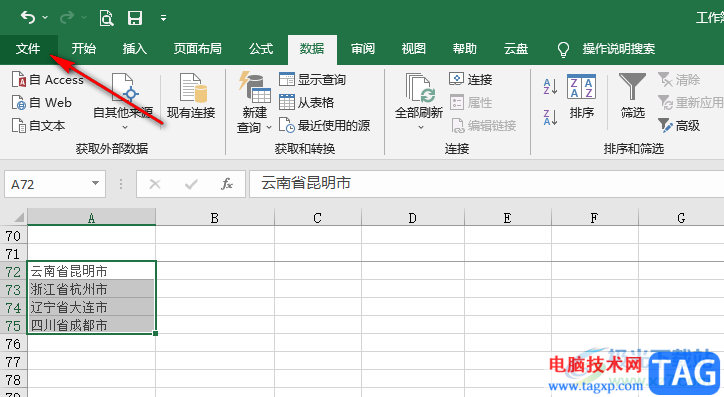724x397 pixels.
Task: Click cell containing 辽宁省大连市
Action: [x=91, y=307]
